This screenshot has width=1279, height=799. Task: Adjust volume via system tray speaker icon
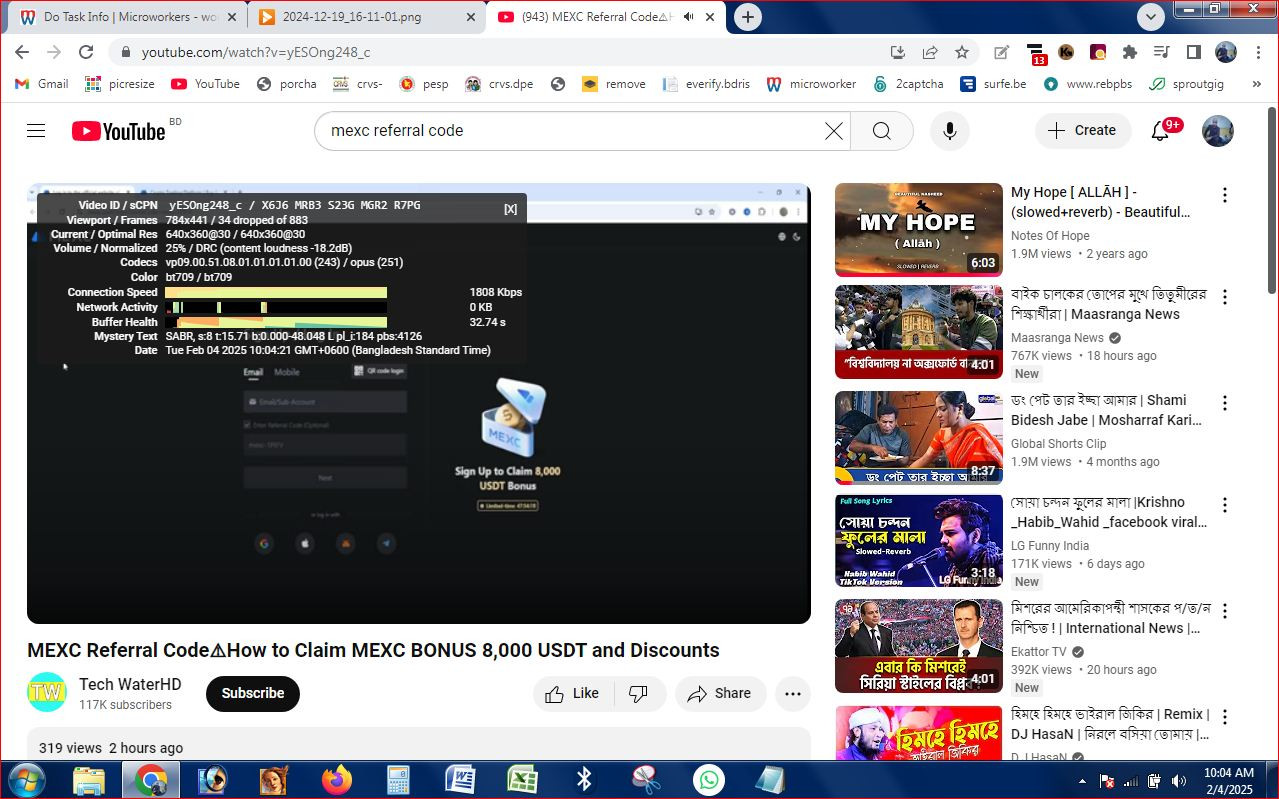coord(1178,781)
